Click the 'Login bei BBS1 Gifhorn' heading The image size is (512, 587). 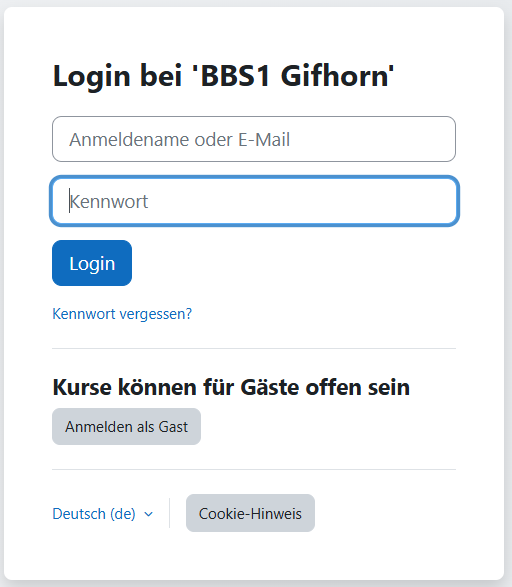click(x=223, y=76)
